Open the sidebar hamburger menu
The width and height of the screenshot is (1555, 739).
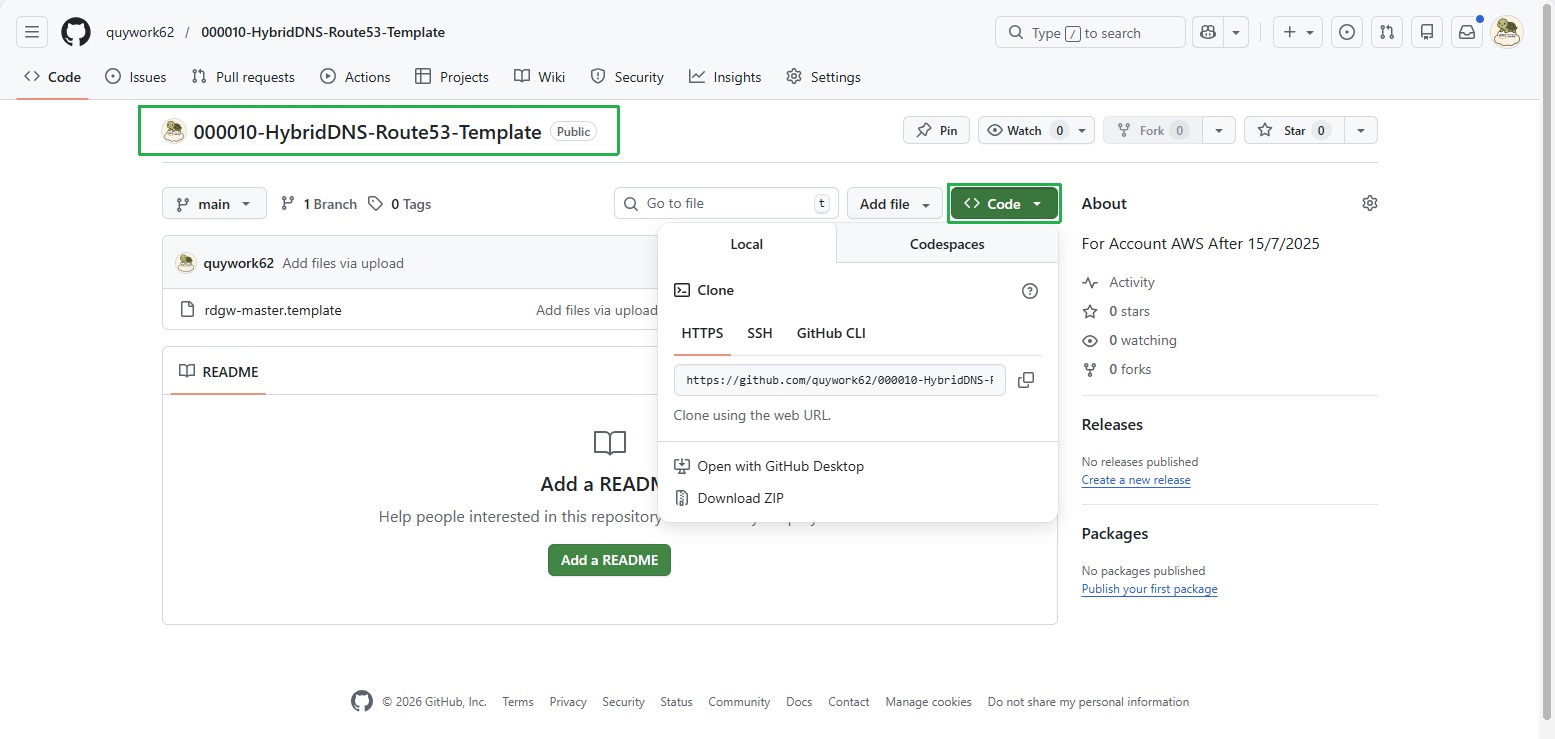pyautogui.click(x=31, y=31)
